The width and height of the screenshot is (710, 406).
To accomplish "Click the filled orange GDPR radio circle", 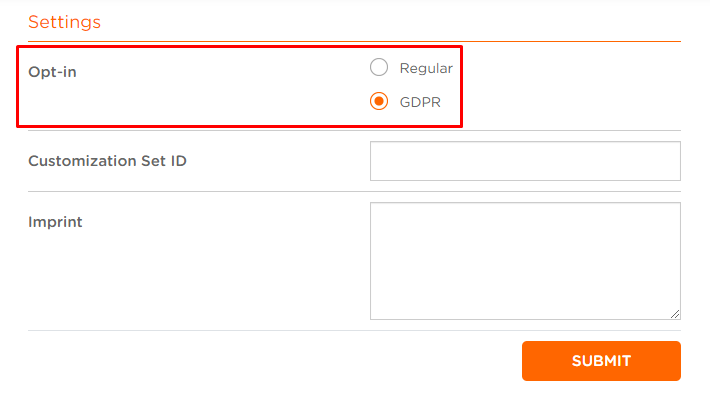I will (x=379, y=101).
